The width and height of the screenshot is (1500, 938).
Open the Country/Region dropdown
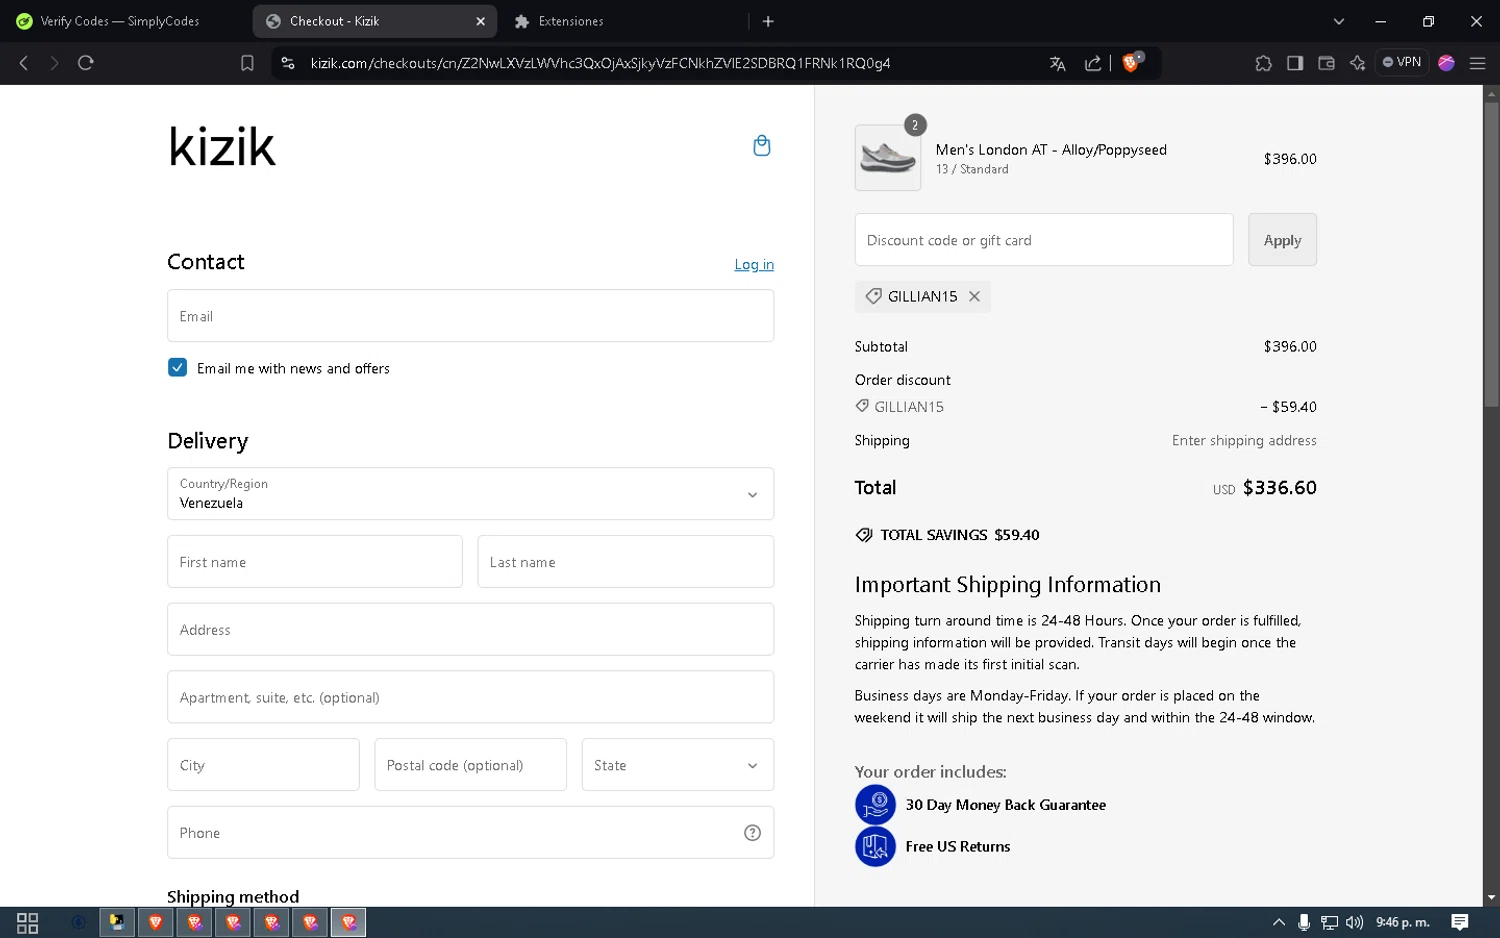(x=470, y=494)
